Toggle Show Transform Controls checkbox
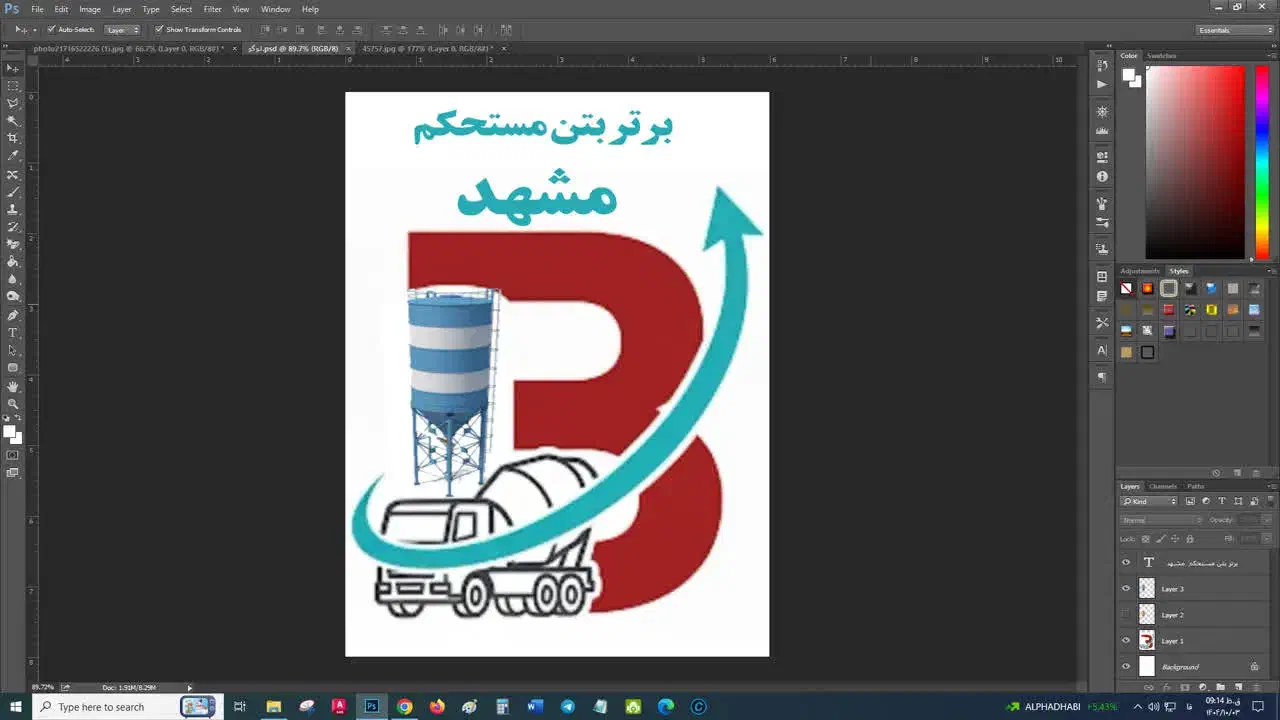Viewport: 1280px width, 720px height. [x=159, y=30]
